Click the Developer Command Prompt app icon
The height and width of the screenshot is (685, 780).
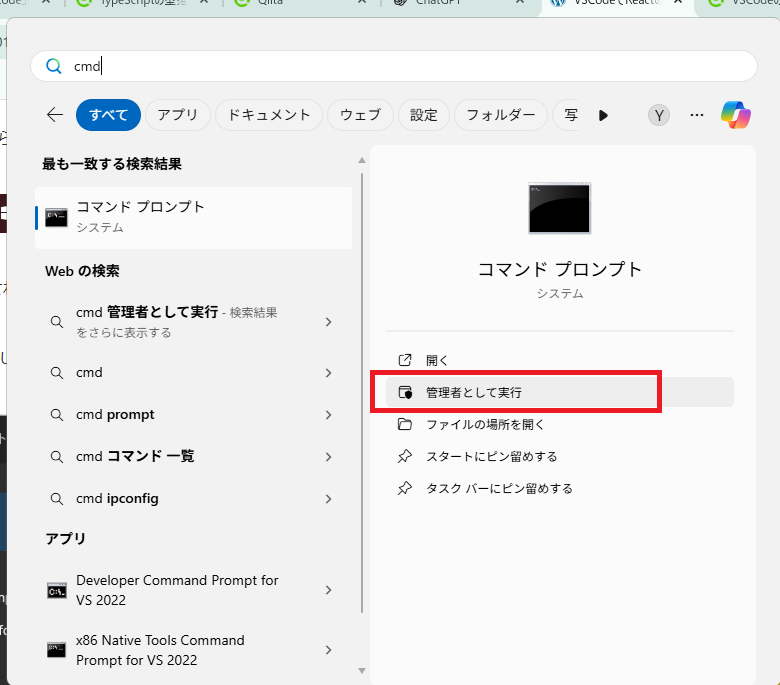pyautogui.click(x=57, y=590)
